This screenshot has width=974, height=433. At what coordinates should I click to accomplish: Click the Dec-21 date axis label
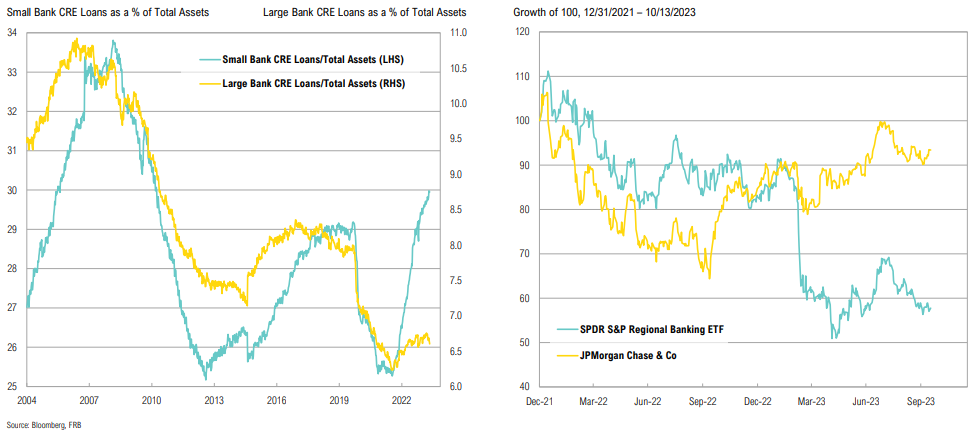coord(541,401)
